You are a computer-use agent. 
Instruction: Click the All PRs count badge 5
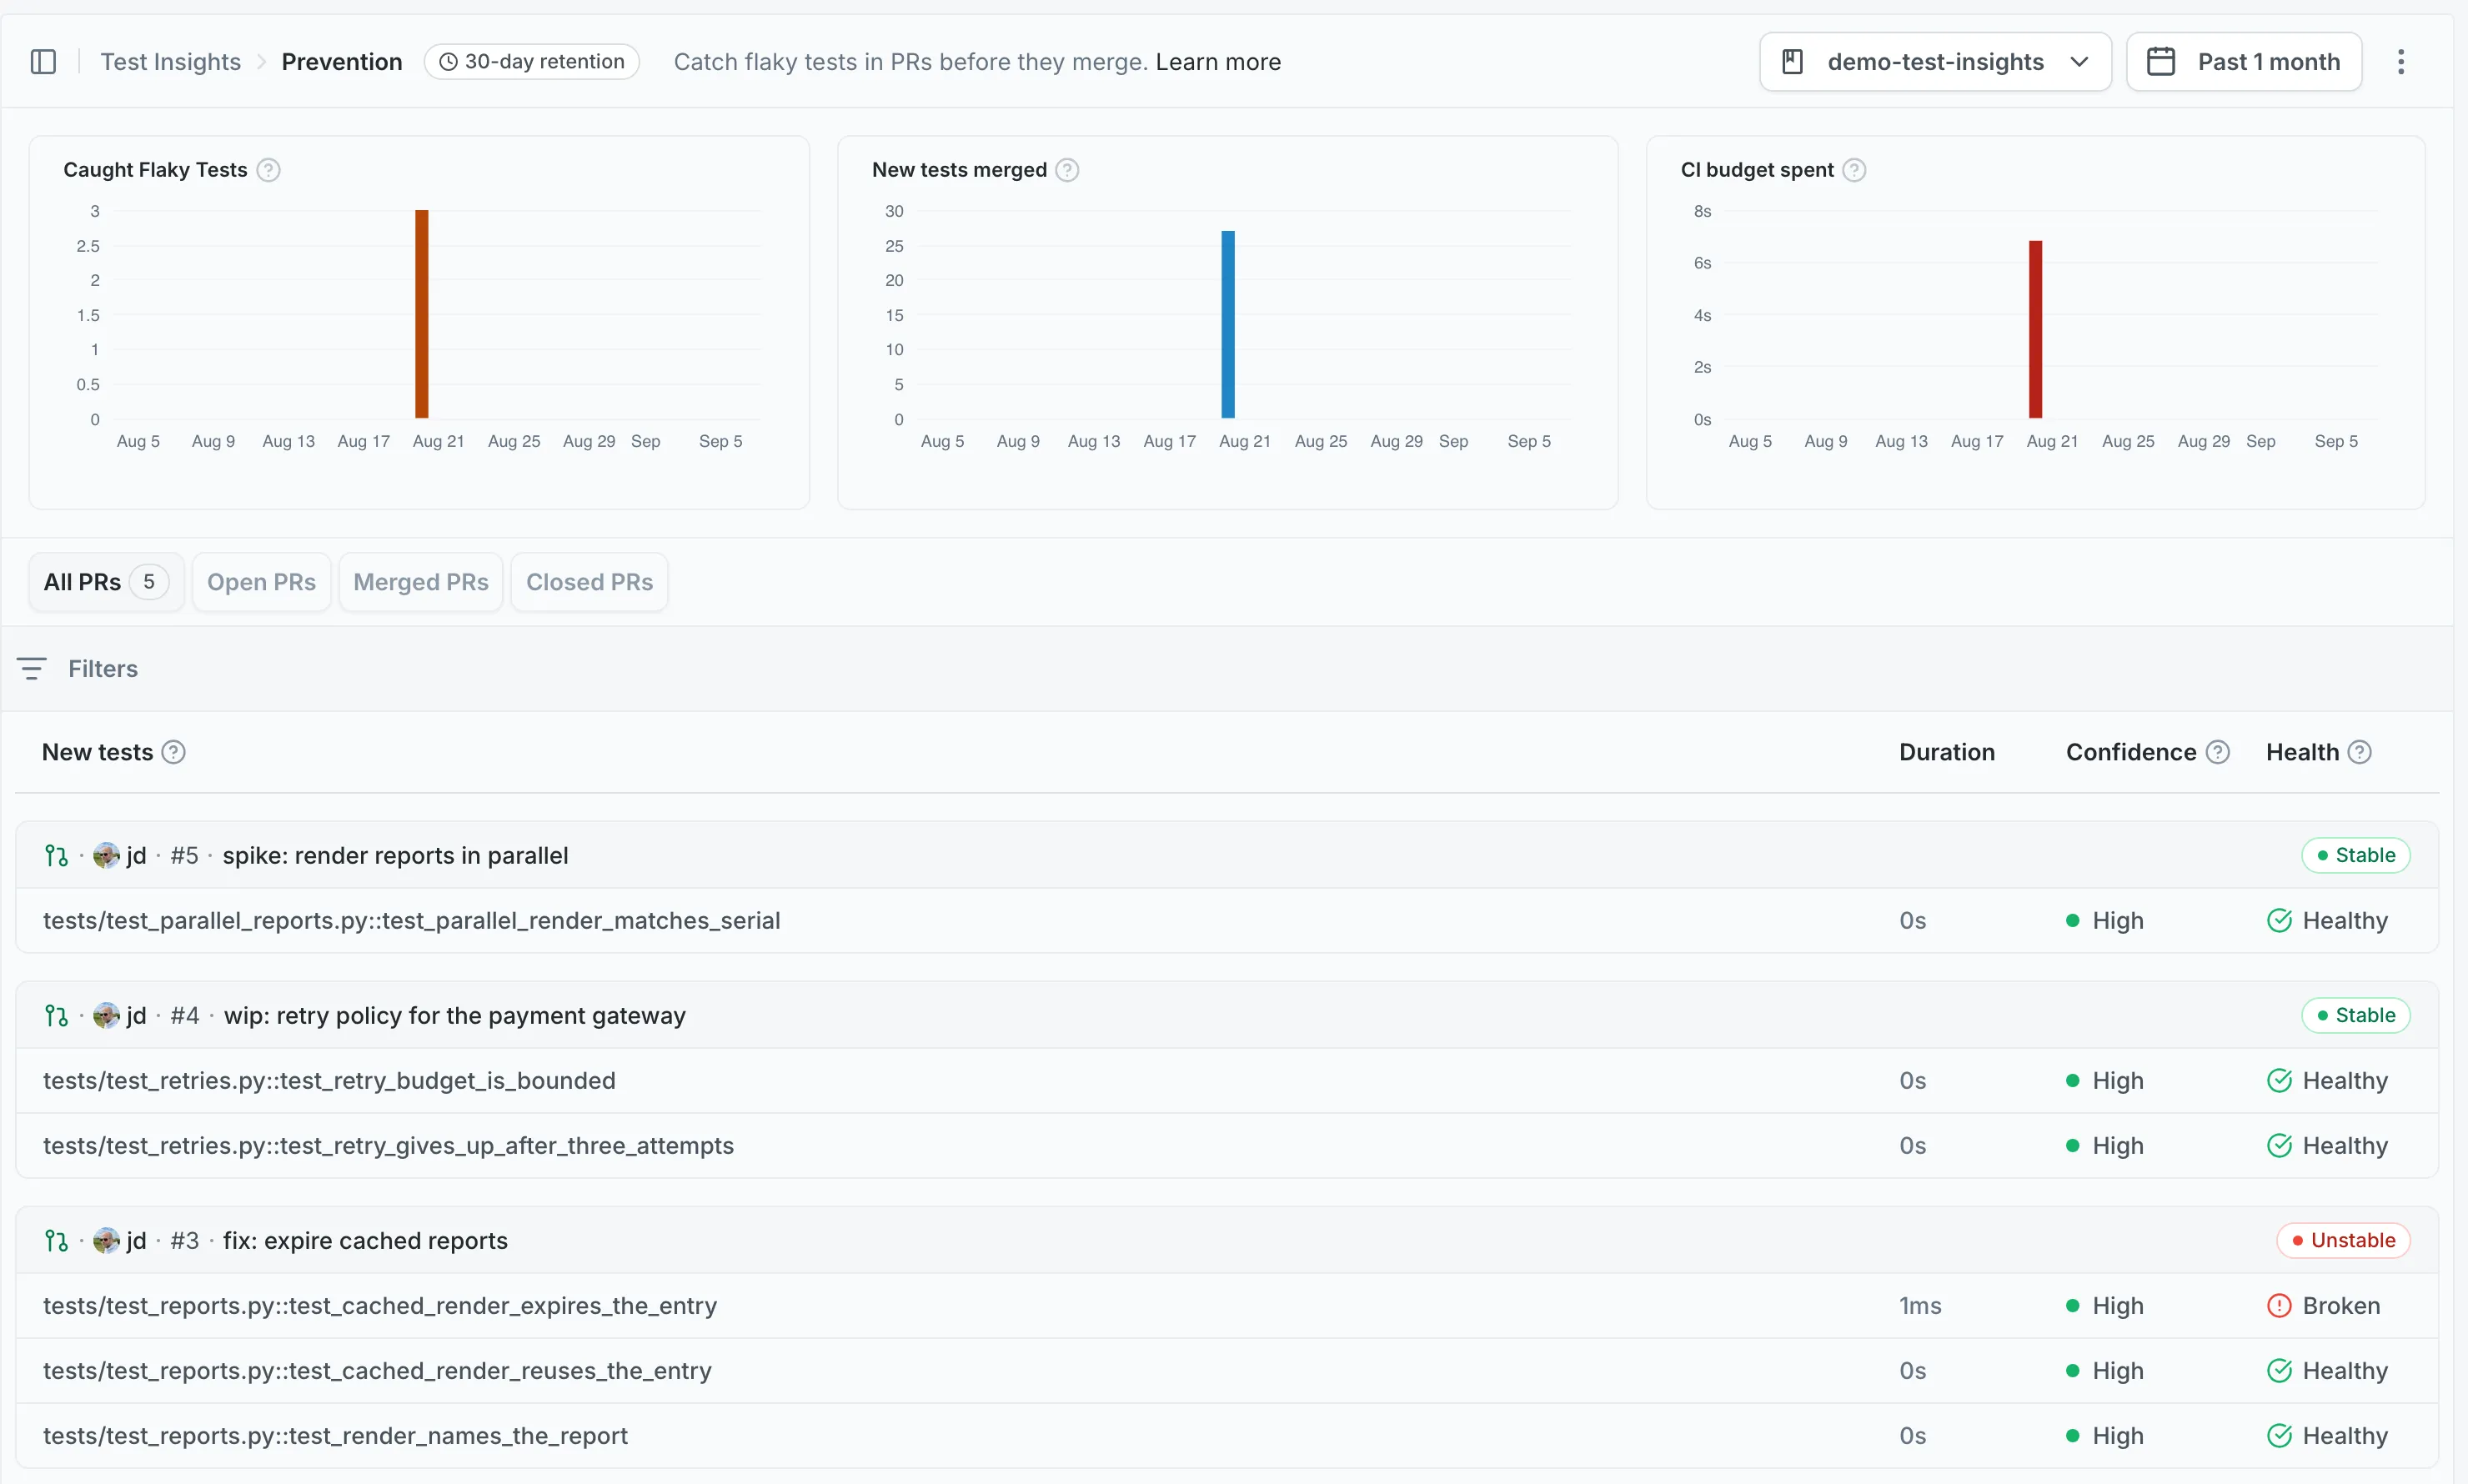(x=149, y=582)
